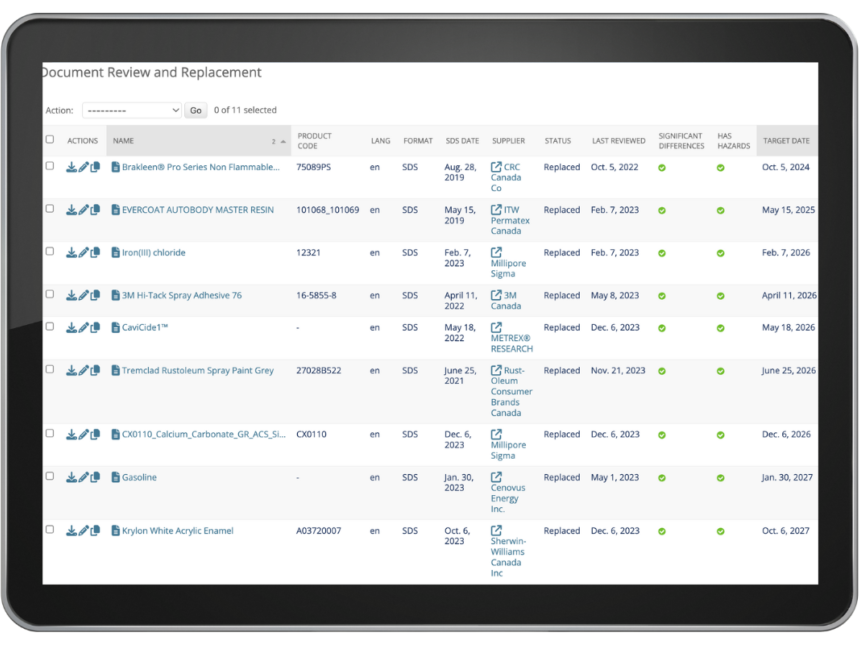The image size is (860, 645).
Task: Open Tremclad Rustoleum Spray Paint Grey link
Action: coord(197,371)
